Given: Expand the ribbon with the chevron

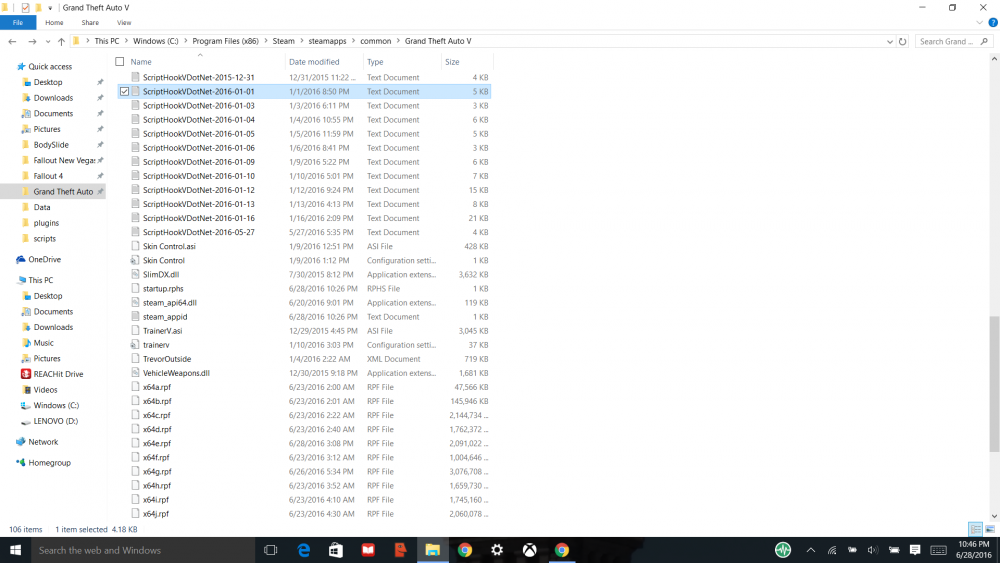Looking at the screenshot, I should pyautogui.click(x=980, y=22).
